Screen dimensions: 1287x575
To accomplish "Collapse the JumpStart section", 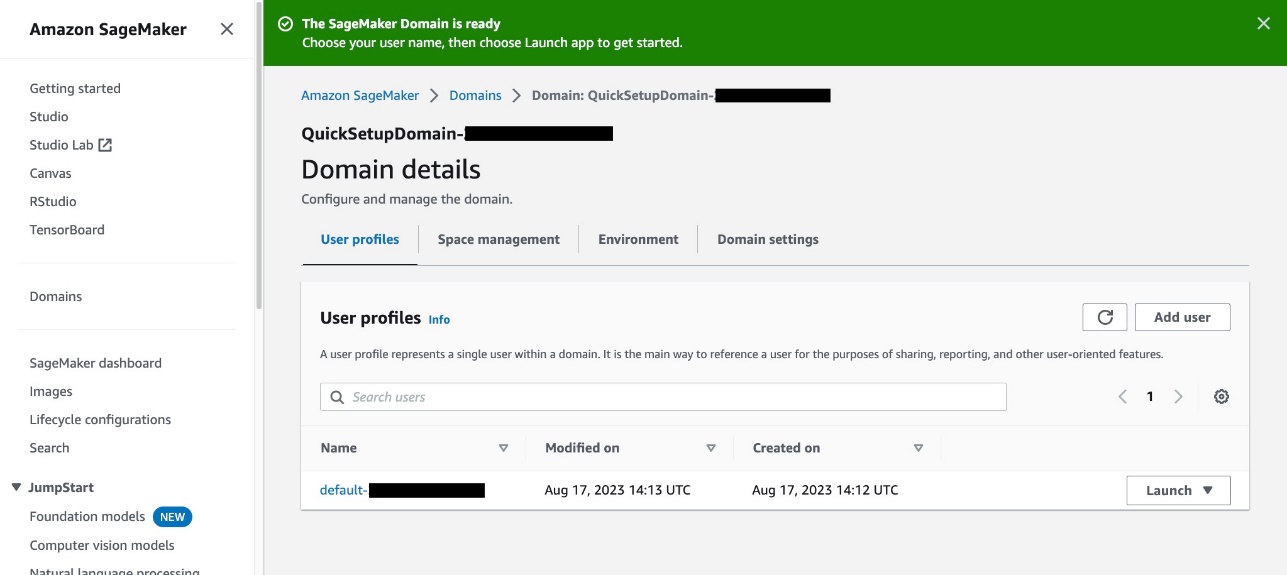I will click(16, 488).
